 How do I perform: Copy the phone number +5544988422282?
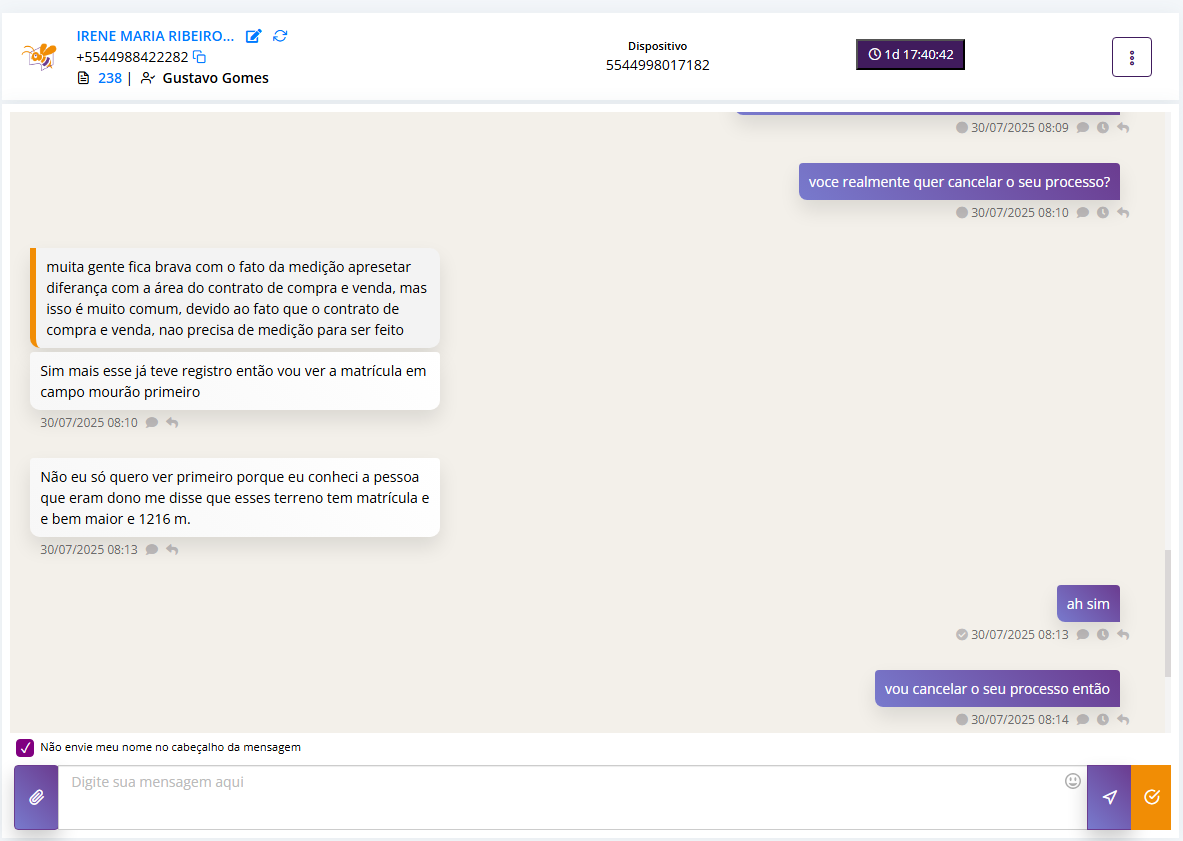point(199,57)
